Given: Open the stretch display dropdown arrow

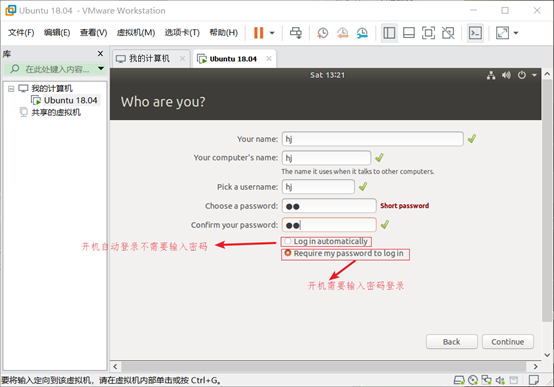Looking at the screenshot, I should 516,33.
